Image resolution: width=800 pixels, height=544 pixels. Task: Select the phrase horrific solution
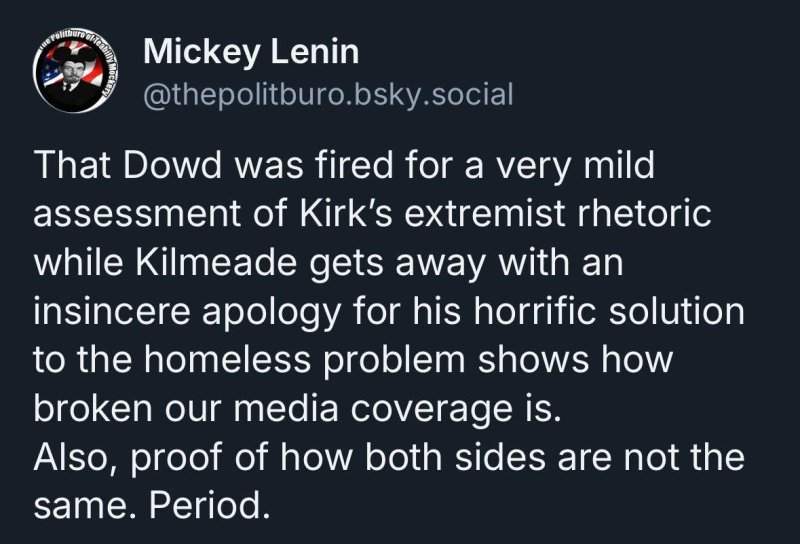pyautogui.click(x=609, y=311)
